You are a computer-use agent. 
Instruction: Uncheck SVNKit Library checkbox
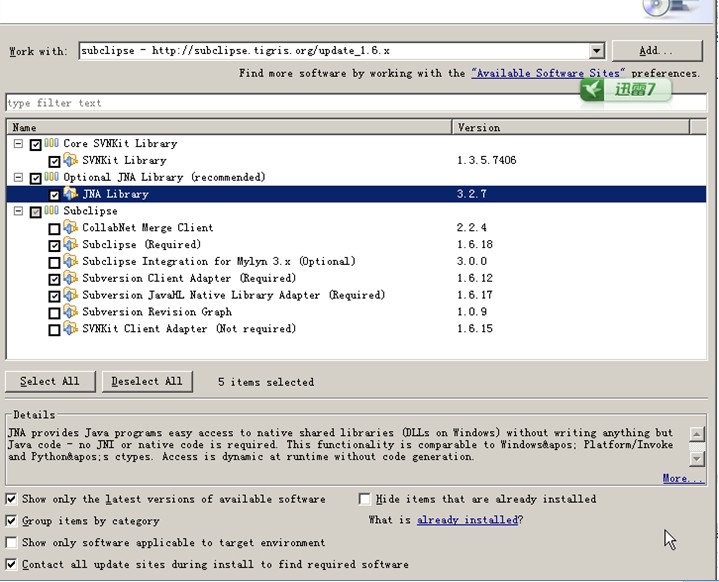point(54,161)
